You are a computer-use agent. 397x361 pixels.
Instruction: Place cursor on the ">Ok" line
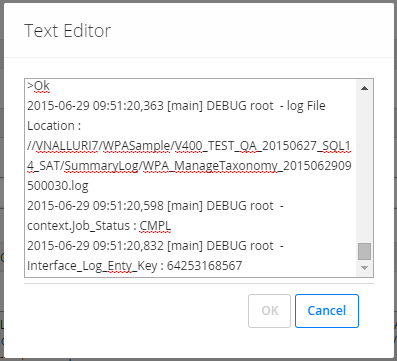point(38,86)
